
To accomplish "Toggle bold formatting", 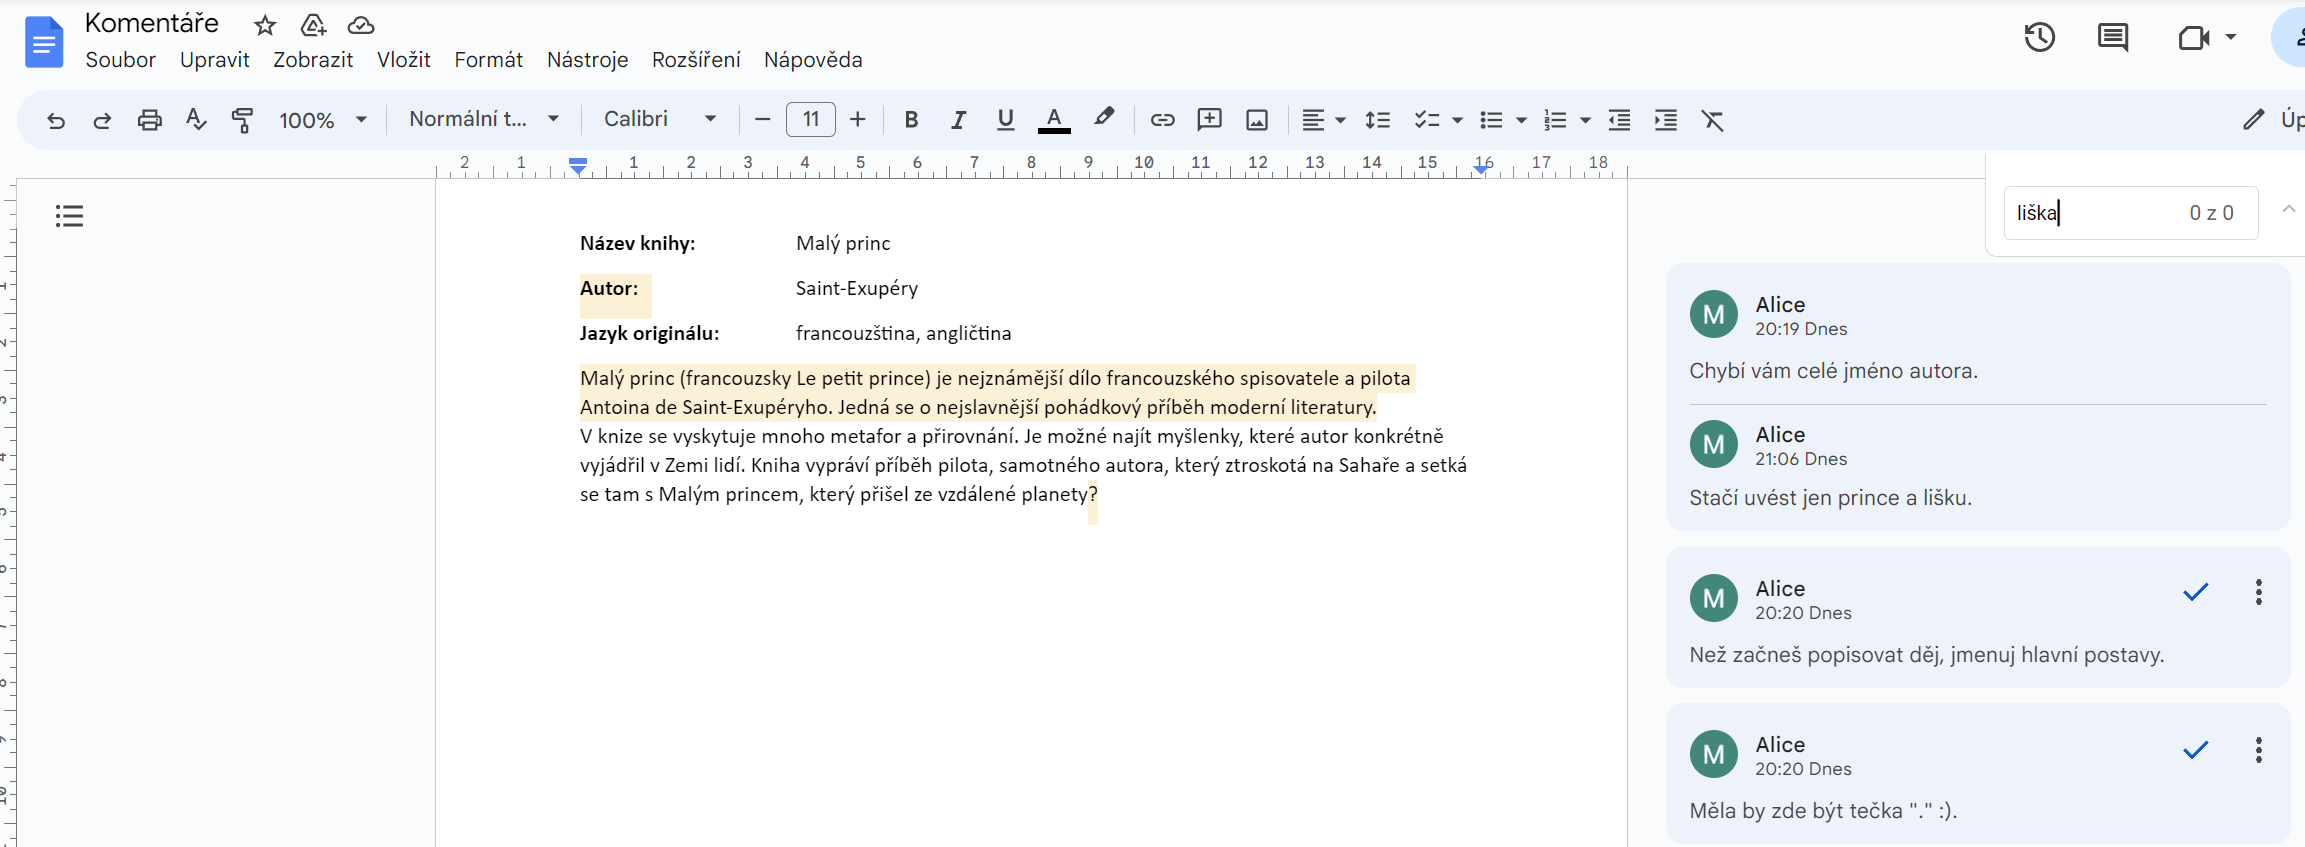I will (x=911, y=121).
